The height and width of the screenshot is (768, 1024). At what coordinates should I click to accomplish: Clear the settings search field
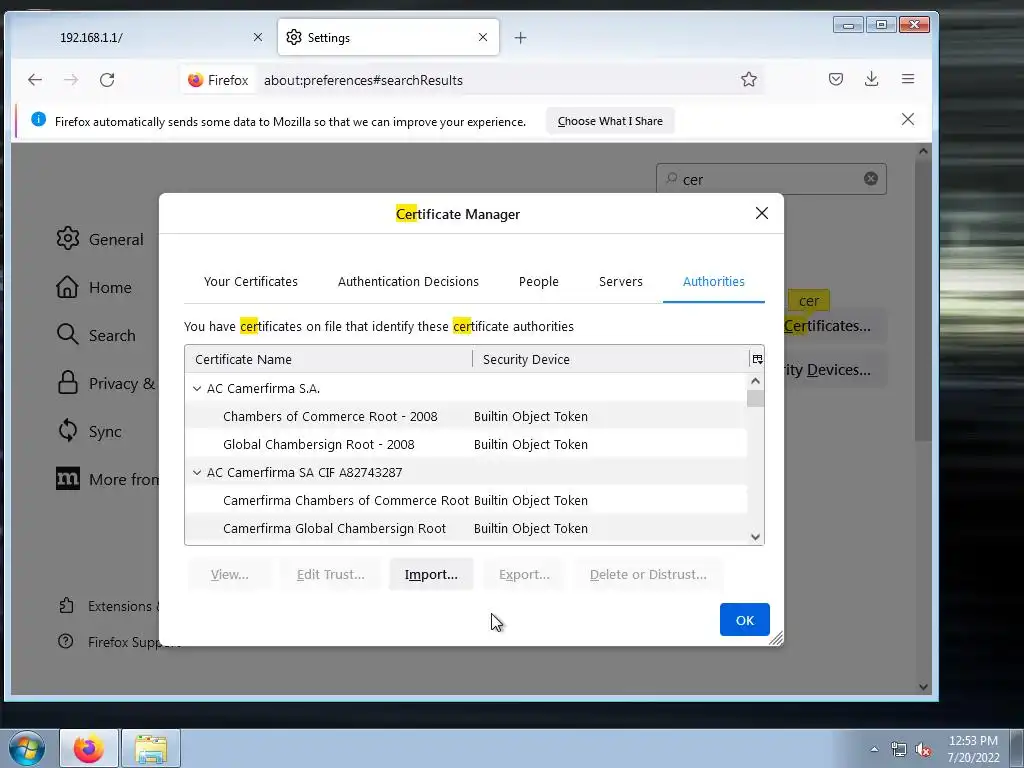point(871,179)
